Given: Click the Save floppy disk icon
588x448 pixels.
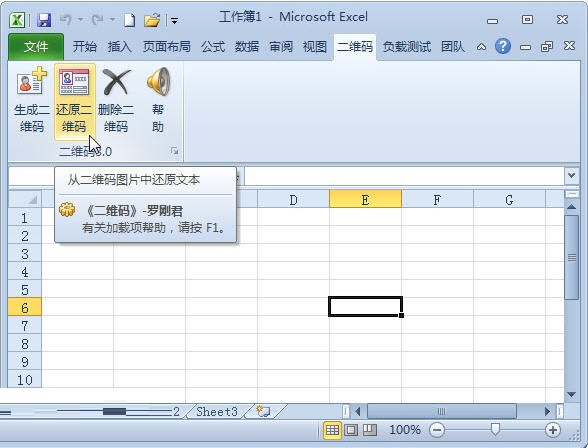Looking at the screenshot, I should 44,20.
